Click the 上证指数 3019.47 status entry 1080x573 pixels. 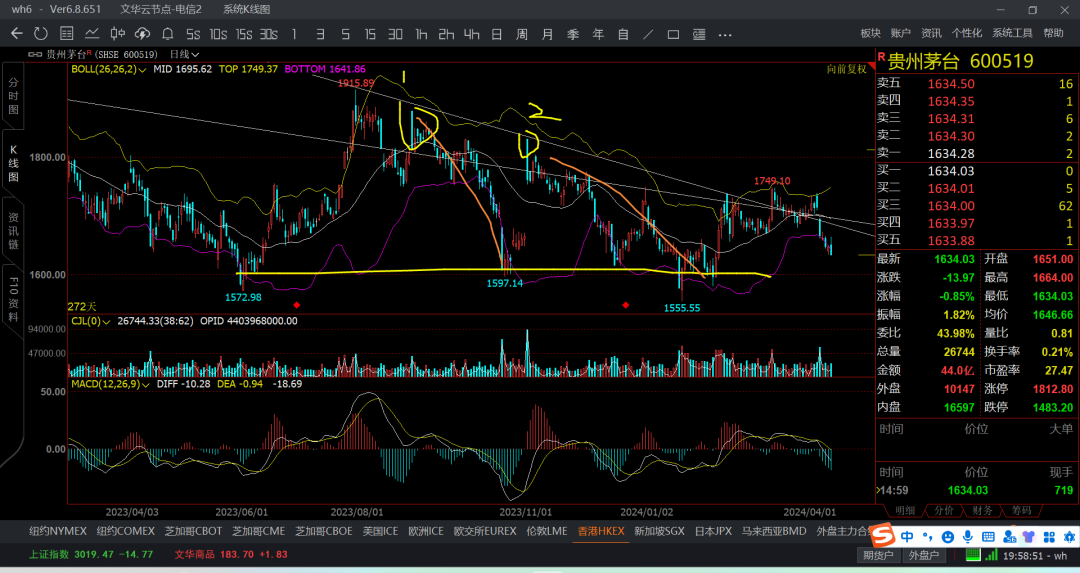point(91,554)
